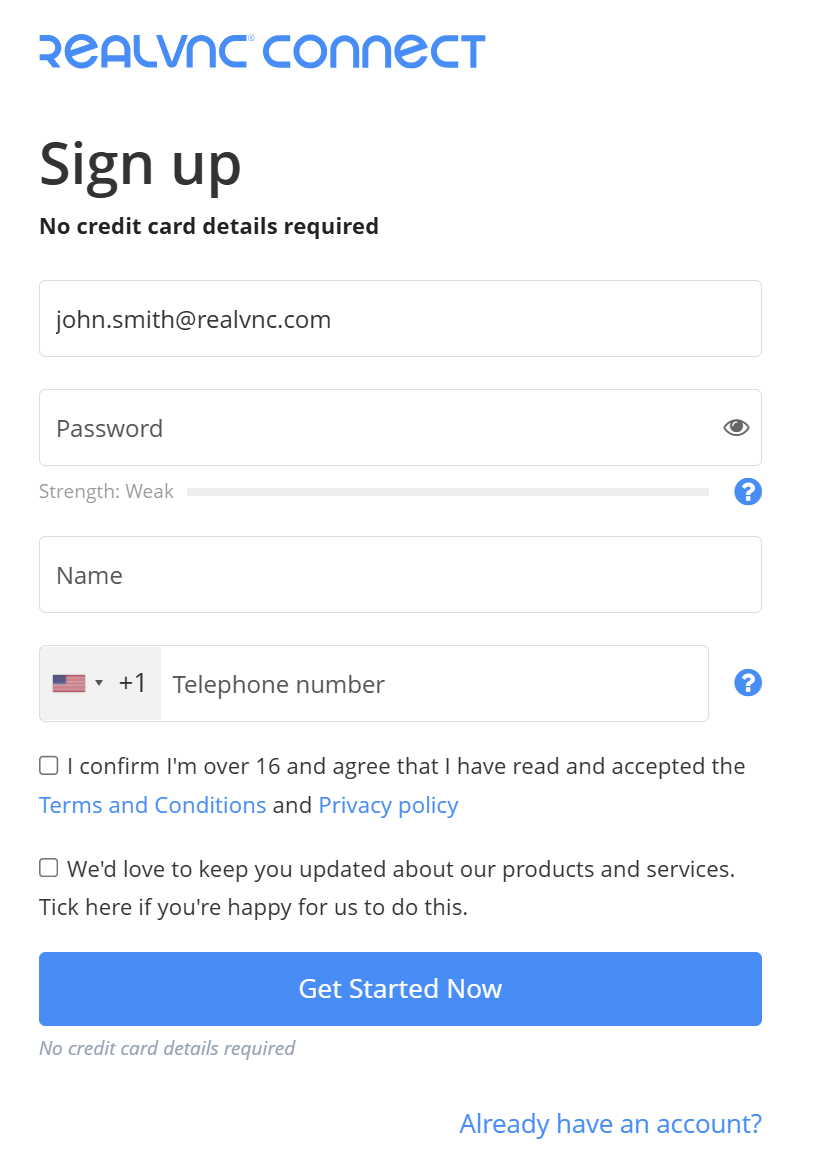The height and width of the screenshot is (1156, 816).
Task: Open the password strength help icon
Action: click(748, 492)
